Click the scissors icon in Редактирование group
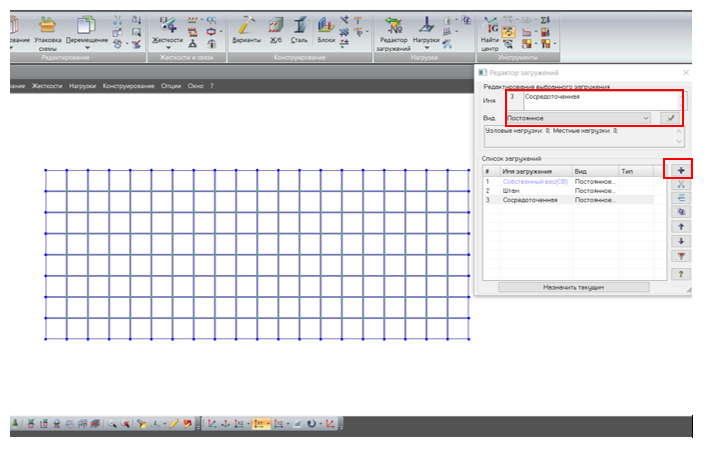Image resolution: width=709 pixels, height=452 pixels. [118, 20]
